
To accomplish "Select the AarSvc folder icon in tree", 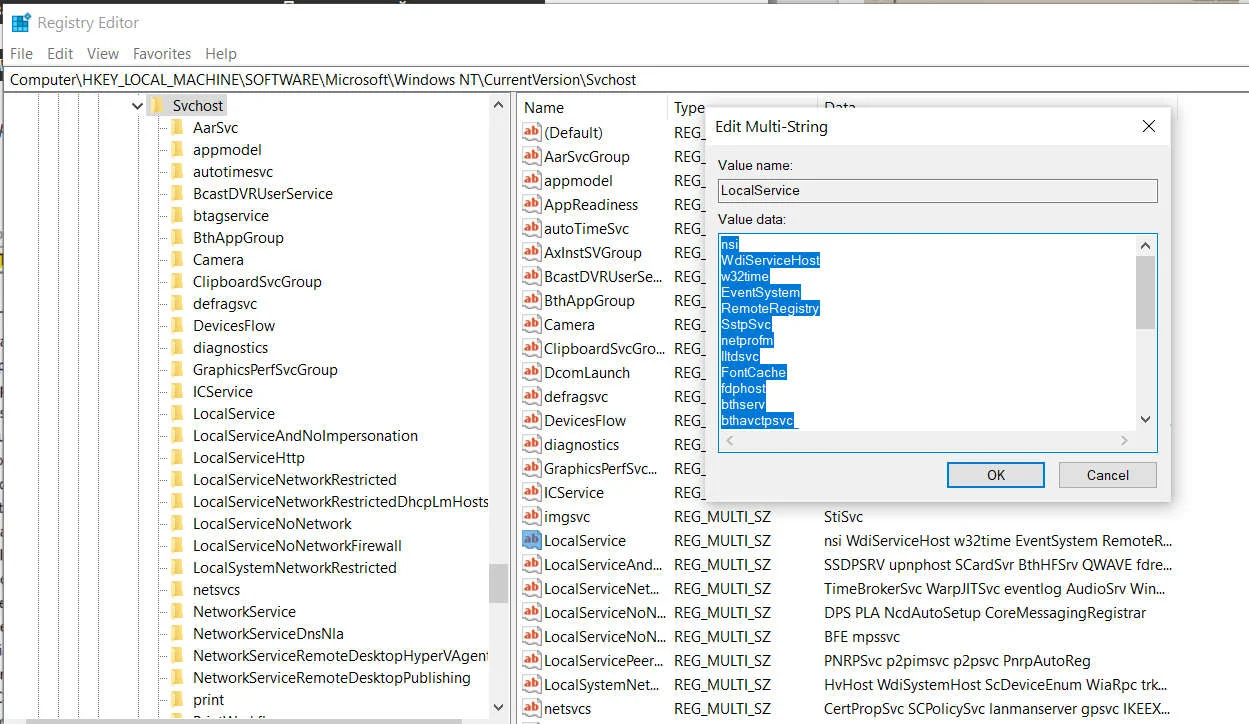I will click(177, 127).
